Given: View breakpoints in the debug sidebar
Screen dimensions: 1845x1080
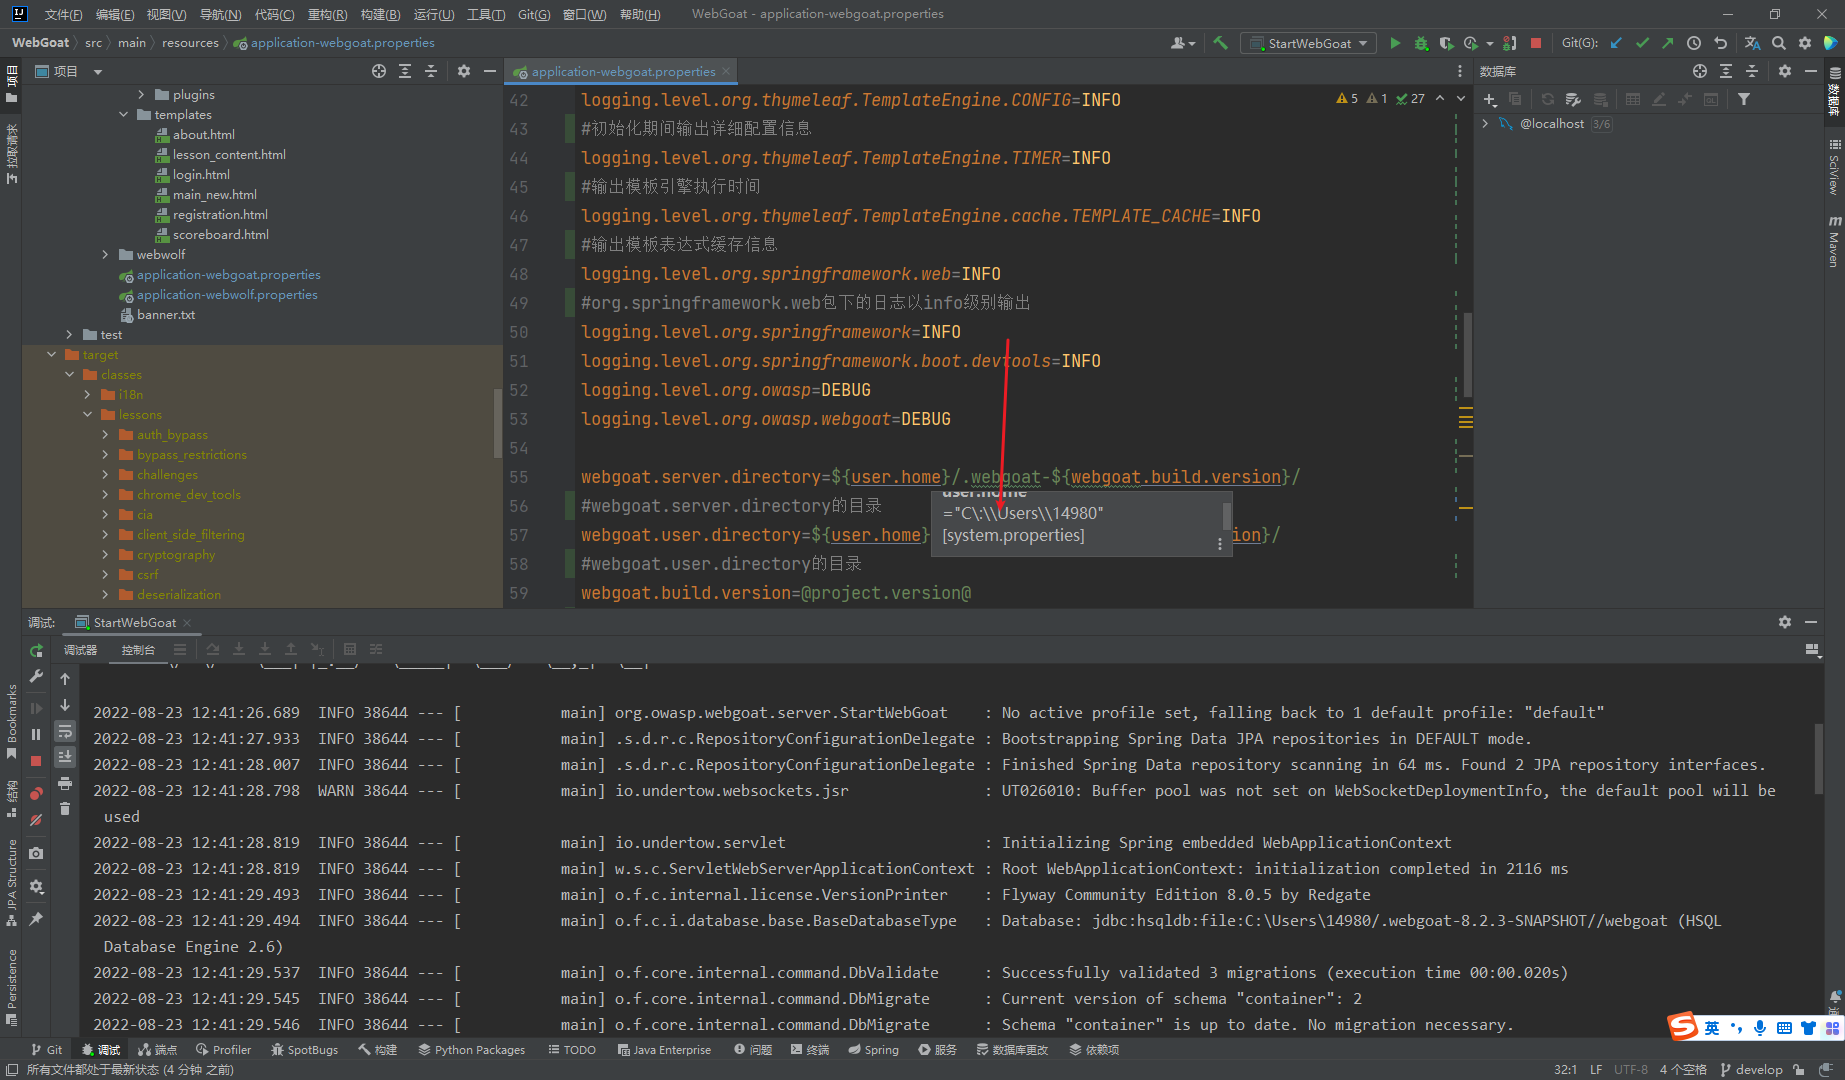Looking at the screenshot, I should (x=36, y=794).
